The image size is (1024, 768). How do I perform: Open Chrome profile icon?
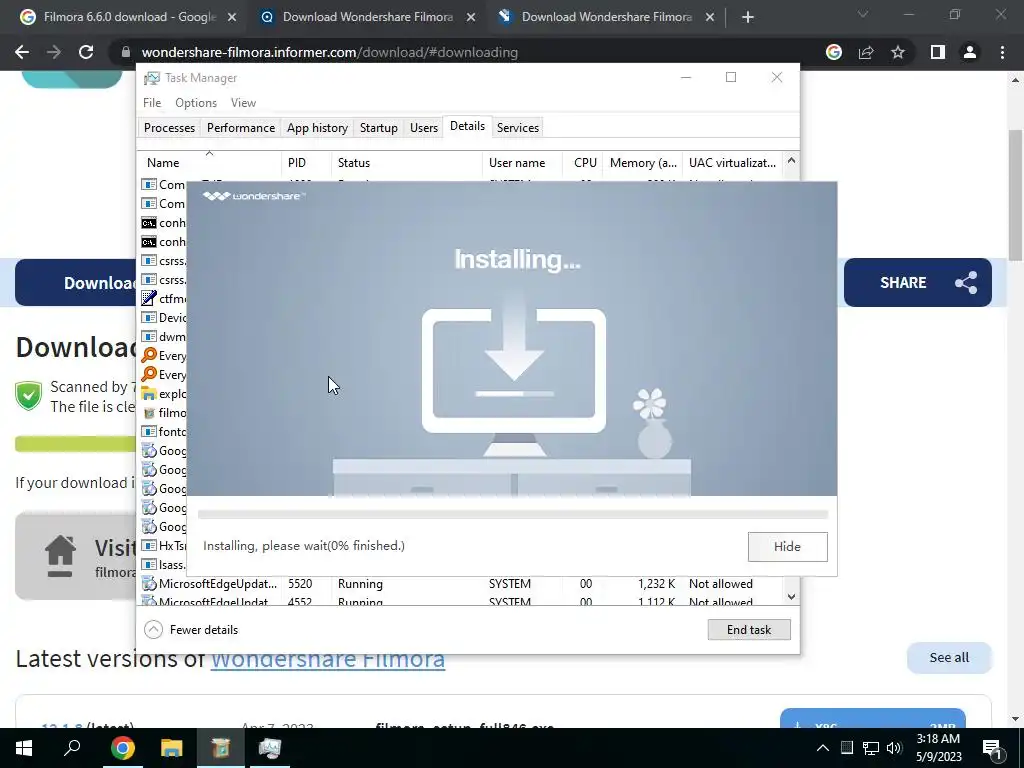click(x=970, y=52)
